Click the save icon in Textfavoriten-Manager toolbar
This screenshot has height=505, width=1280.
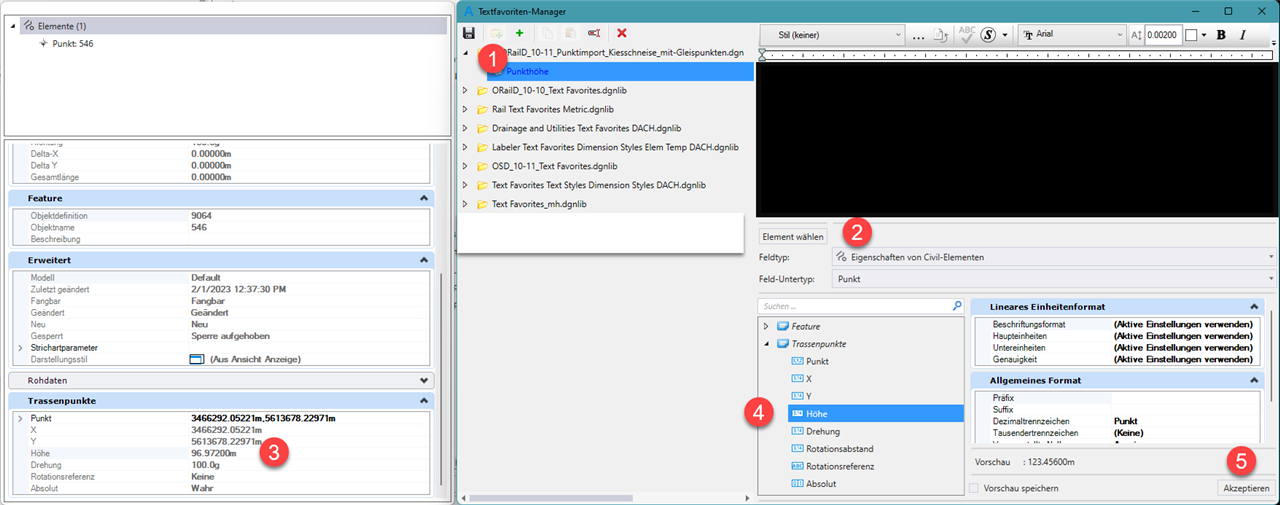click(468, 34)
